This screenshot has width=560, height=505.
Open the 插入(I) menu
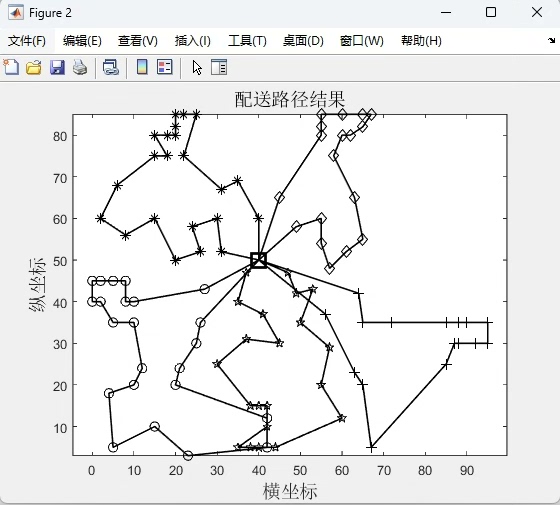coord(192,41)
